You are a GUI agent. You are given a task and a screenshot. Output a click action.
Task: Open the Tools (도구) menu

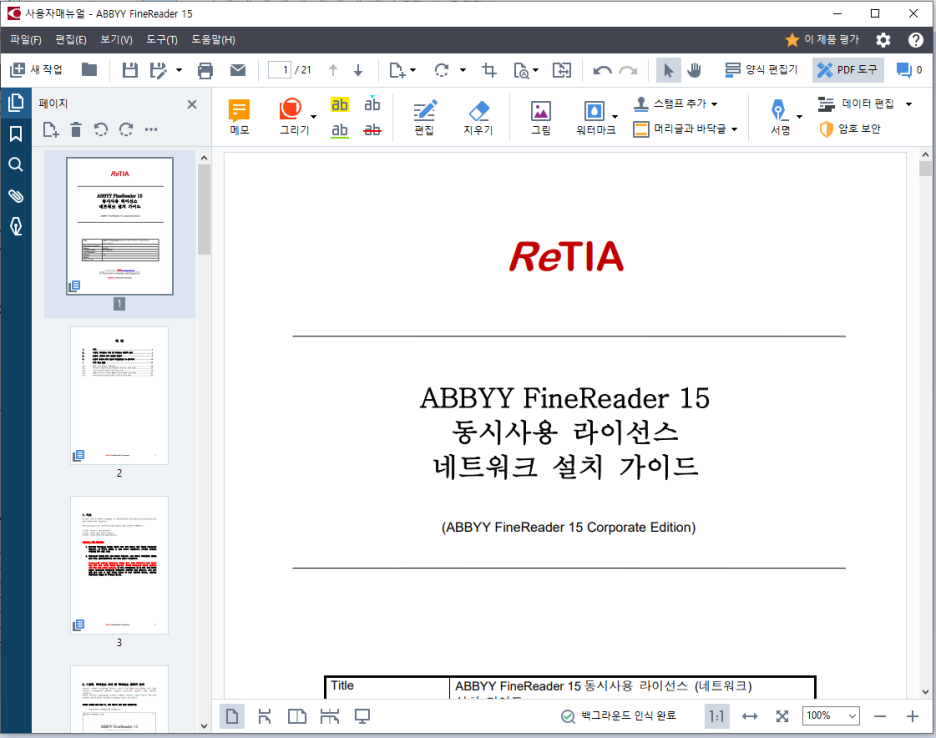pos(162,39)
